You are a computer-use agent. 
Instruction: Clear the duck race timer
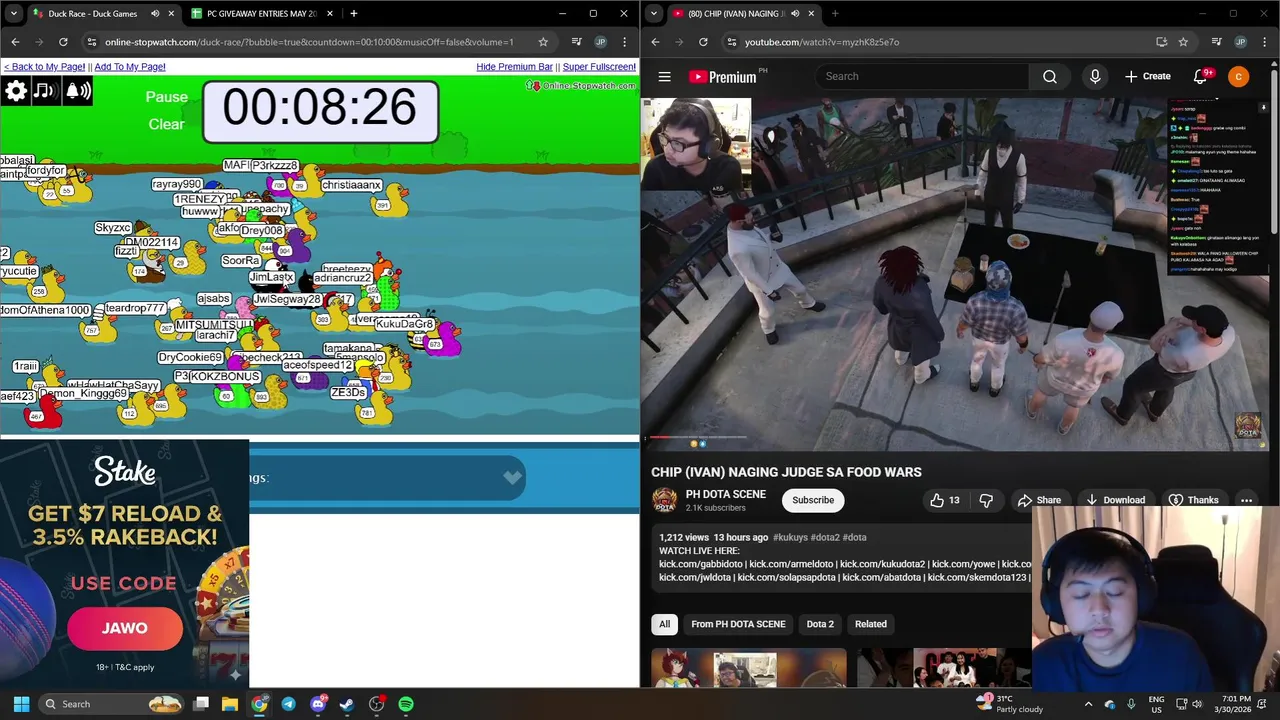[166, 124]
